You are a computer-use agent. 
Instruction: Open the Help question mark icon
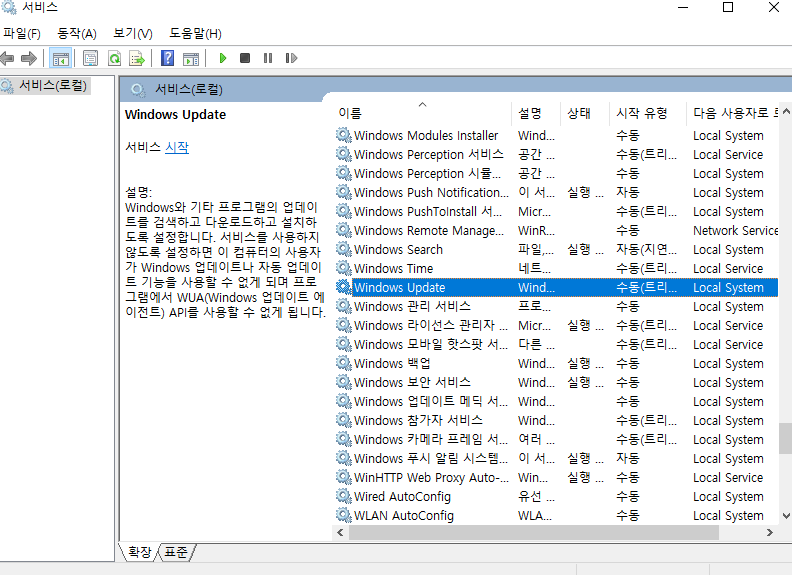click(x=167, y=59)
